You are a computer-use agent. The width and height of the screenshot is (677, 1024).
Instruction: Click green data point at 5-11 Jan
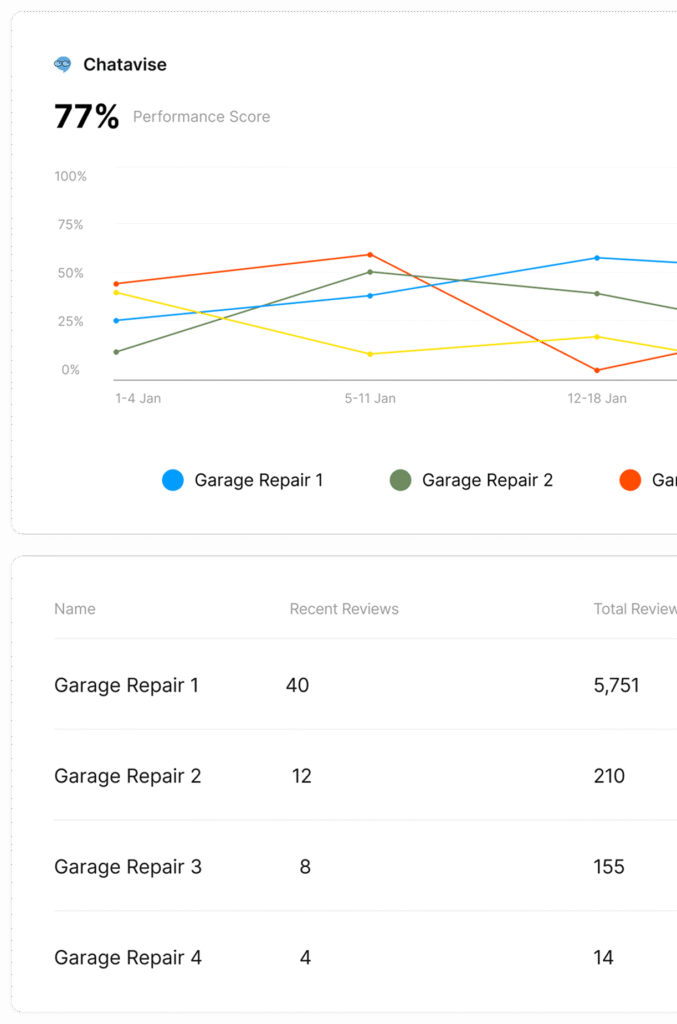coord(370,272)
